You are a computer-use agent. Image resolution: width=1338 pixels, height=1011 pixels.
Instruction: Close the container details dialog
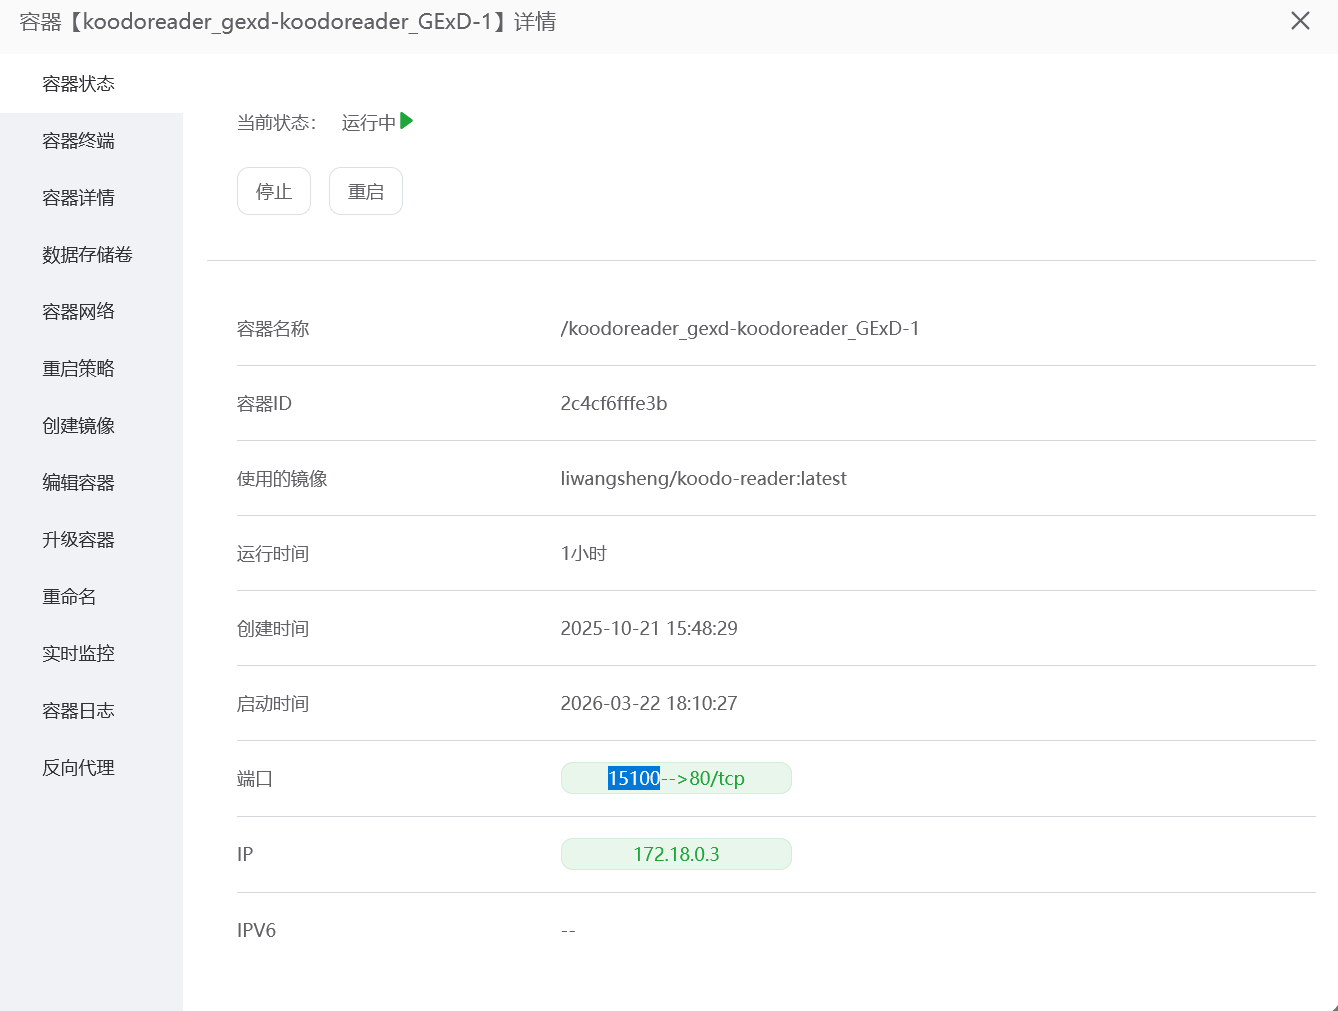click(x=1300, y=21)
